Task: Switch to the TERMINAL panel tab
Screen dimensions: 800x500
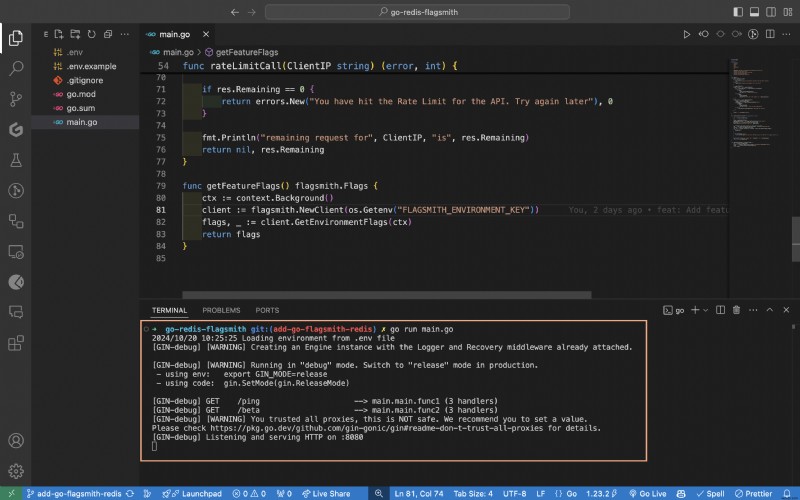Action: click(169, 310)
